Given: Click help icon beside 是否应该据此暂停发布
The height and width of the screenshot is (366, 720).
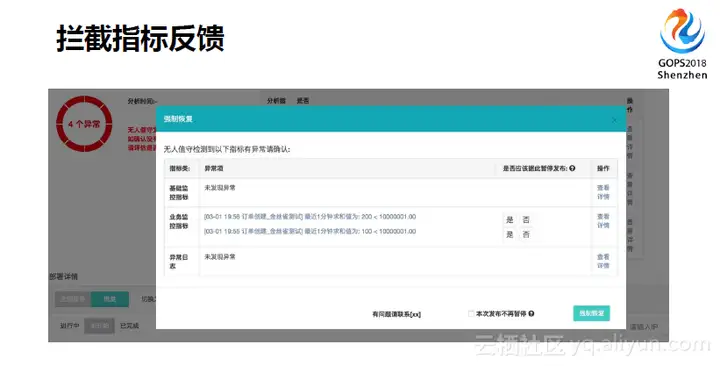Looking at the screenshot, I should point(572,169).
